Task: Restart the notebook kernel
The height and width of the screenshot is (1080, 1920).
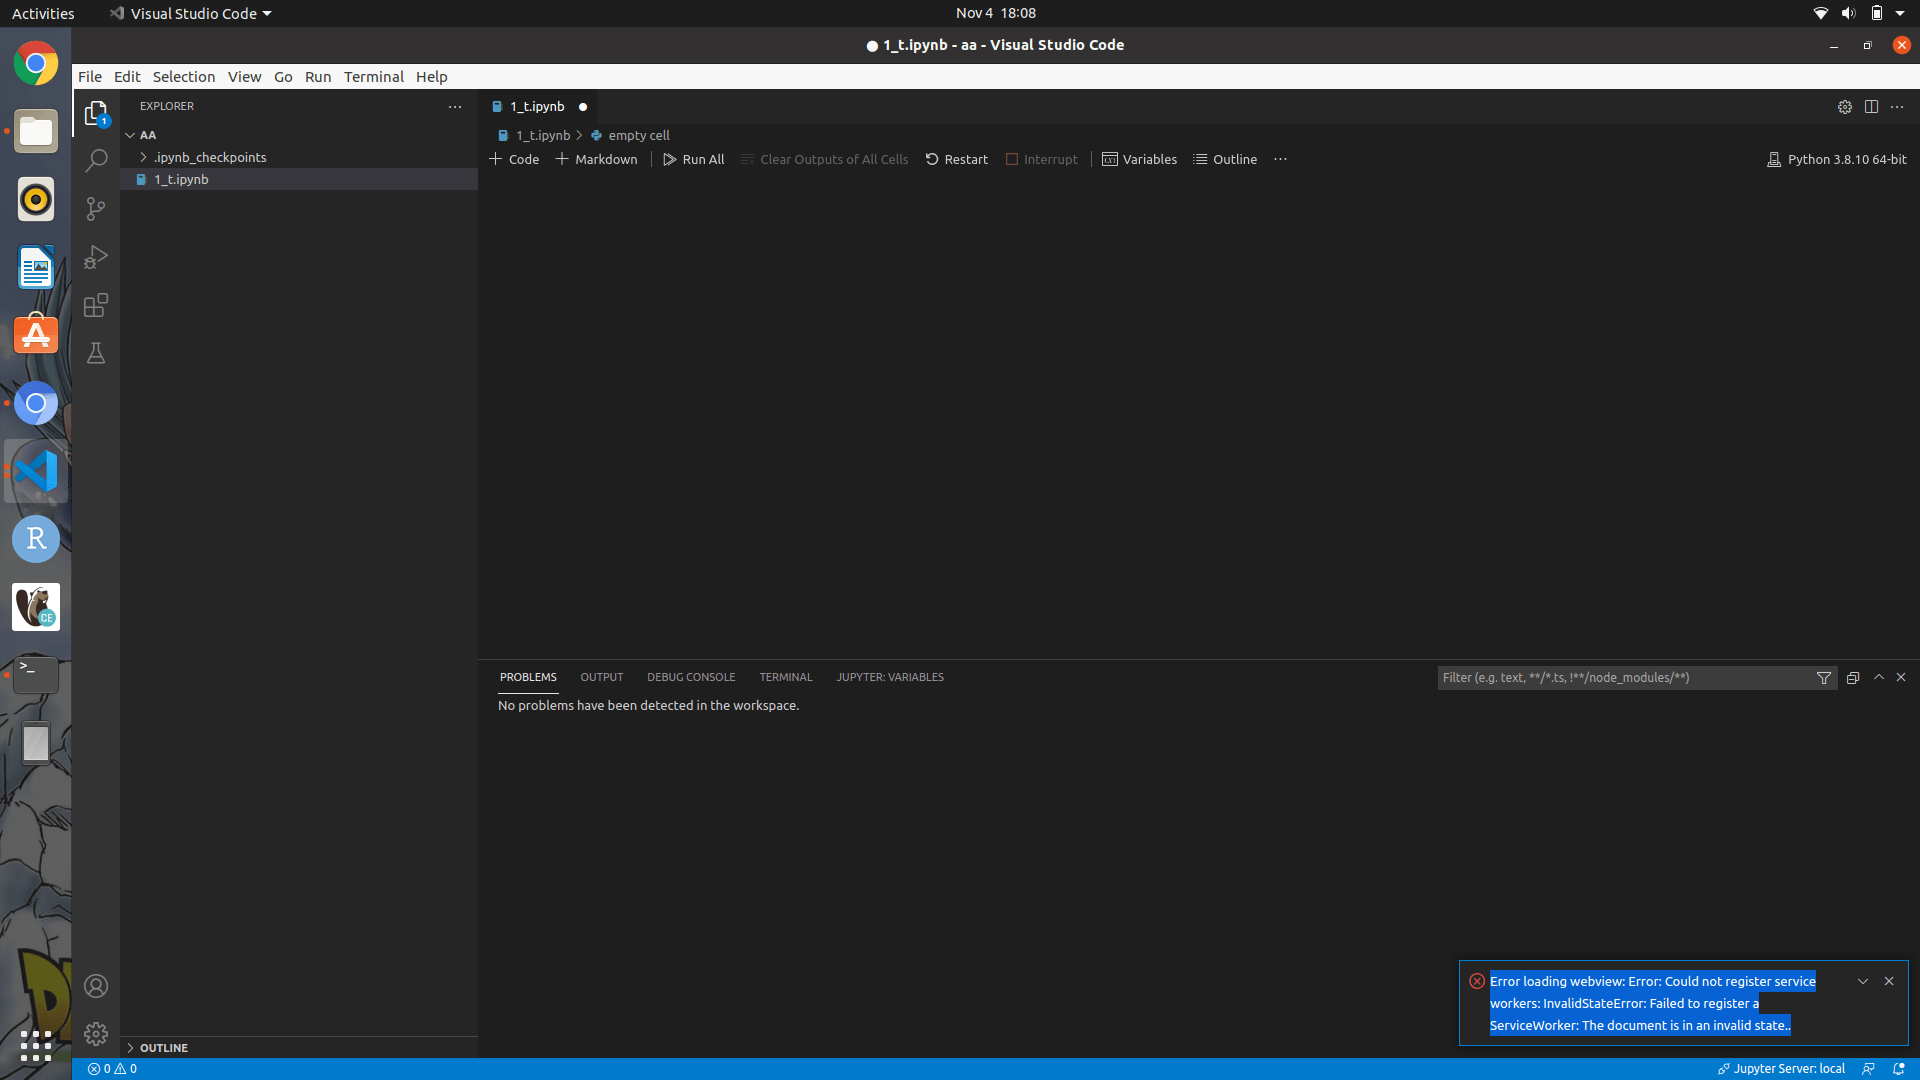Action: point(956,159)
